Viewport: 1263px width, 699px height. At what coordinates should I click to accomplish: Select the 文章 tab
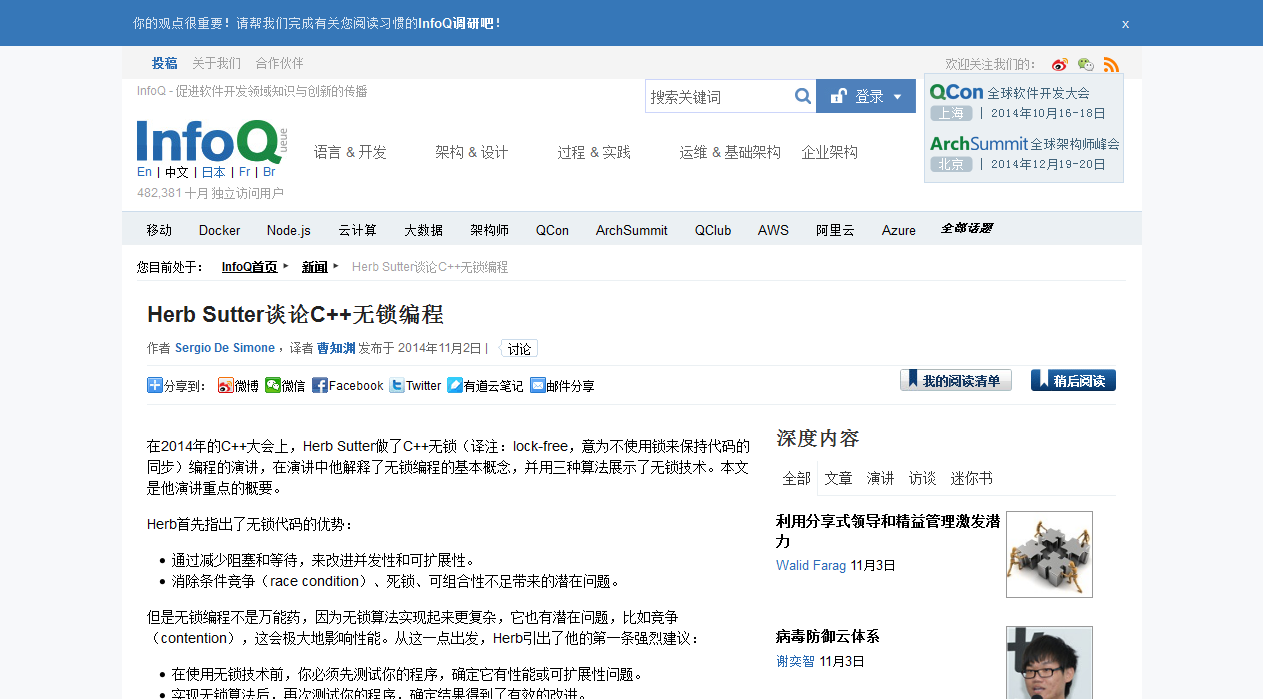pyautogui.click(x=838, y=478)
